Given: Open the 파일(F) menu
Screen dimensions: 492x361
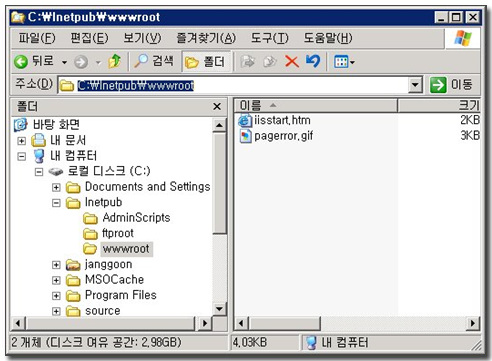Looking at the screenshot, I should pos(37,38).
